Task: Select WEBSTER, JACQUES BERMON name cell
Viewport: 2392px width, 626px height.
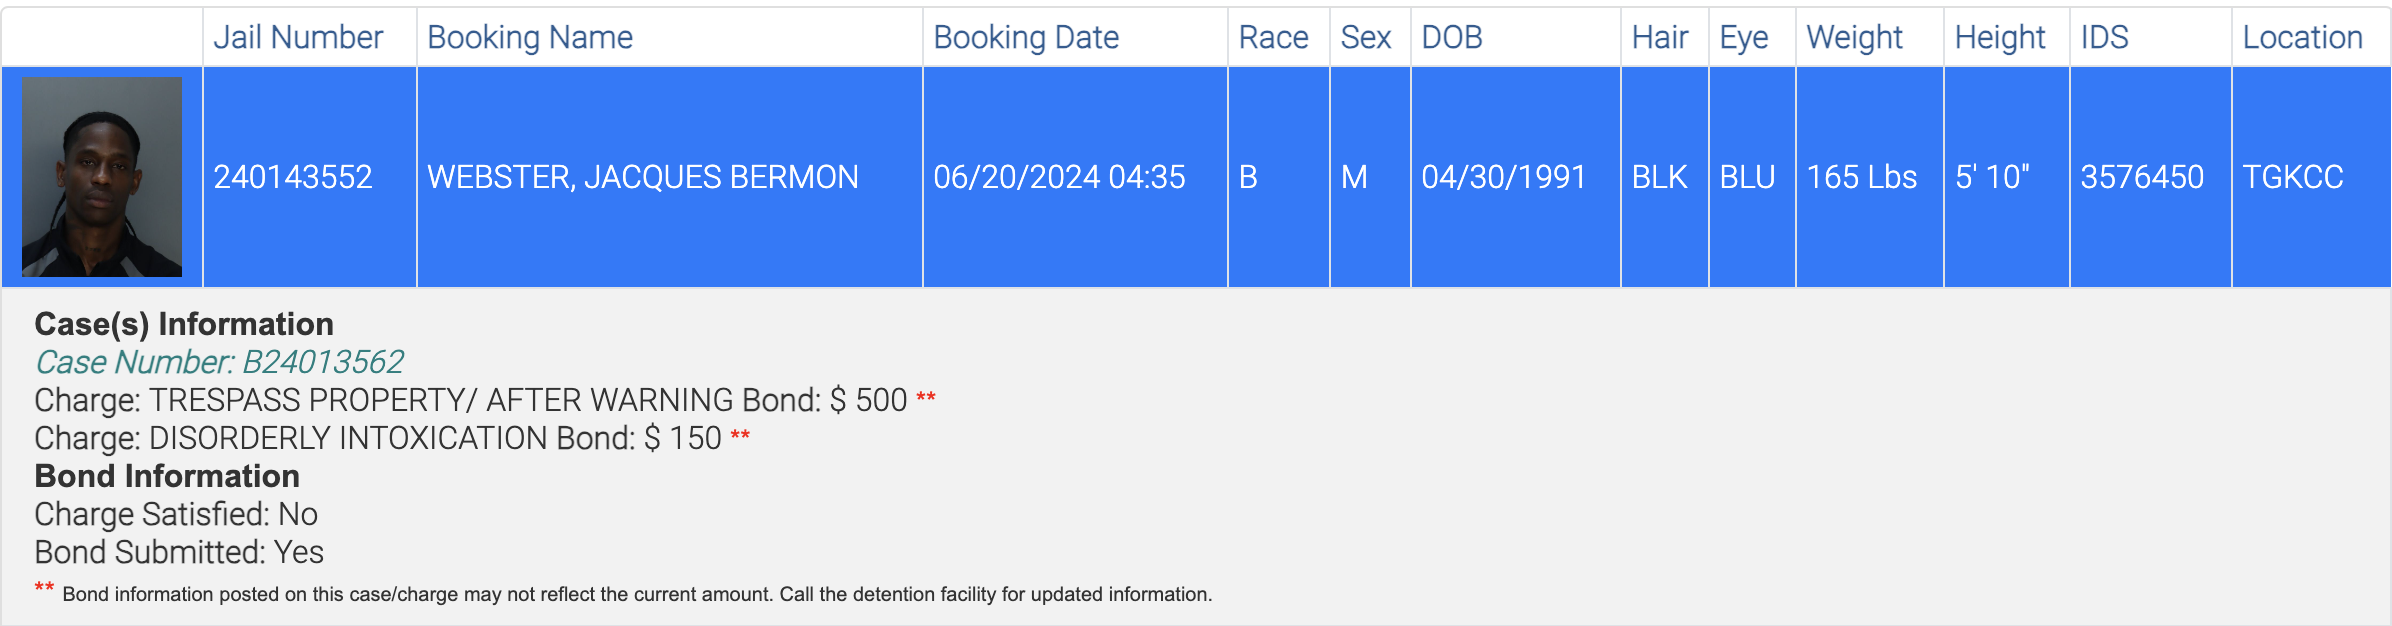Action: point(670,177)
